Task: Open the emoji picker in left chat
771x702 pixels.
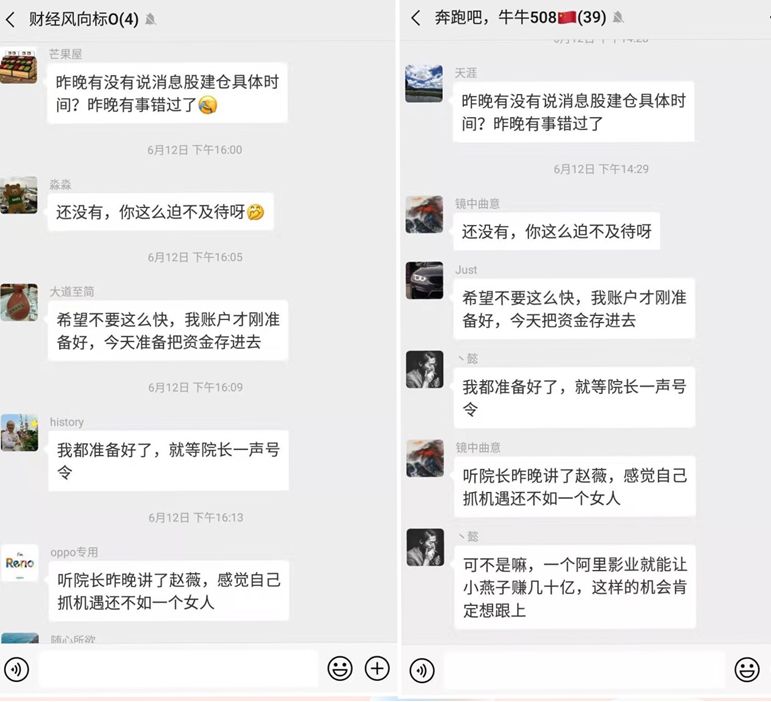Action: click(x=340, y=669)
